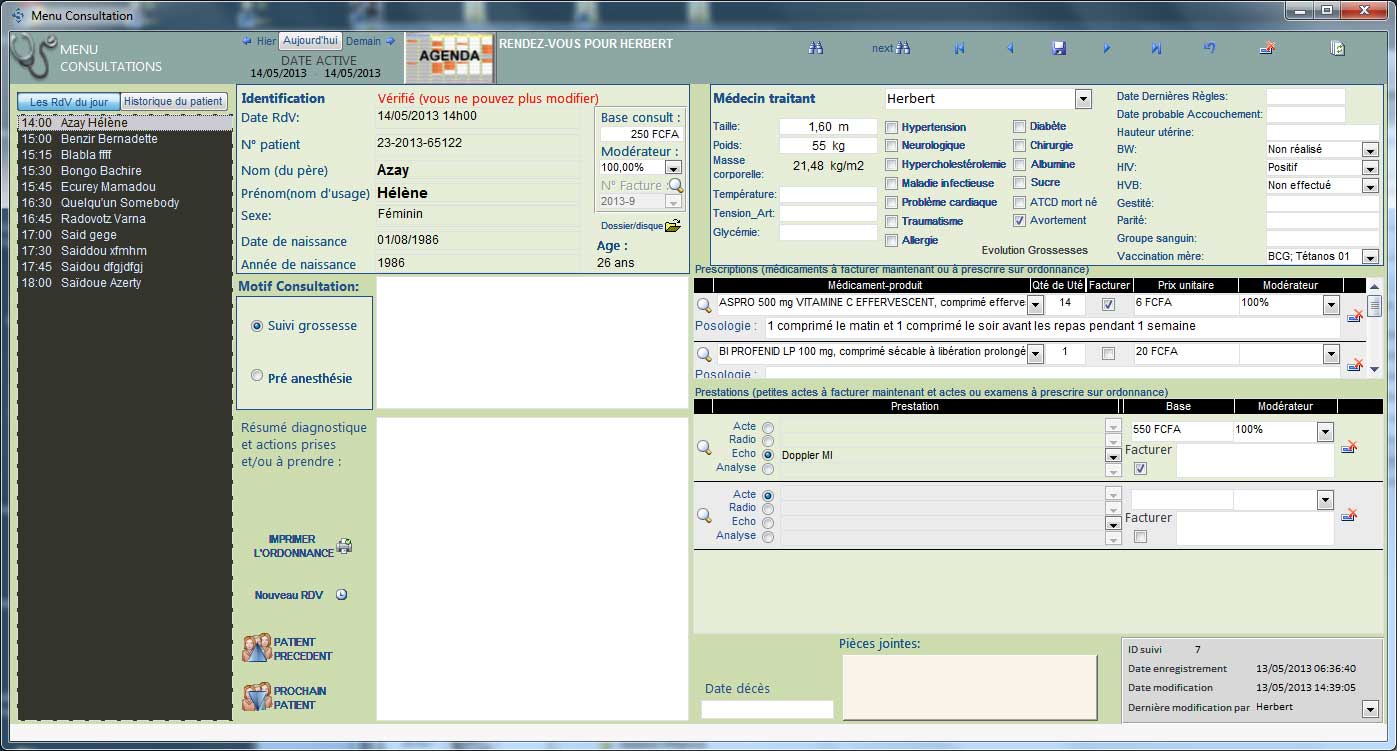Jump to last record in toolbar
1397x751 pixels.
click(x=1156, y=48)
